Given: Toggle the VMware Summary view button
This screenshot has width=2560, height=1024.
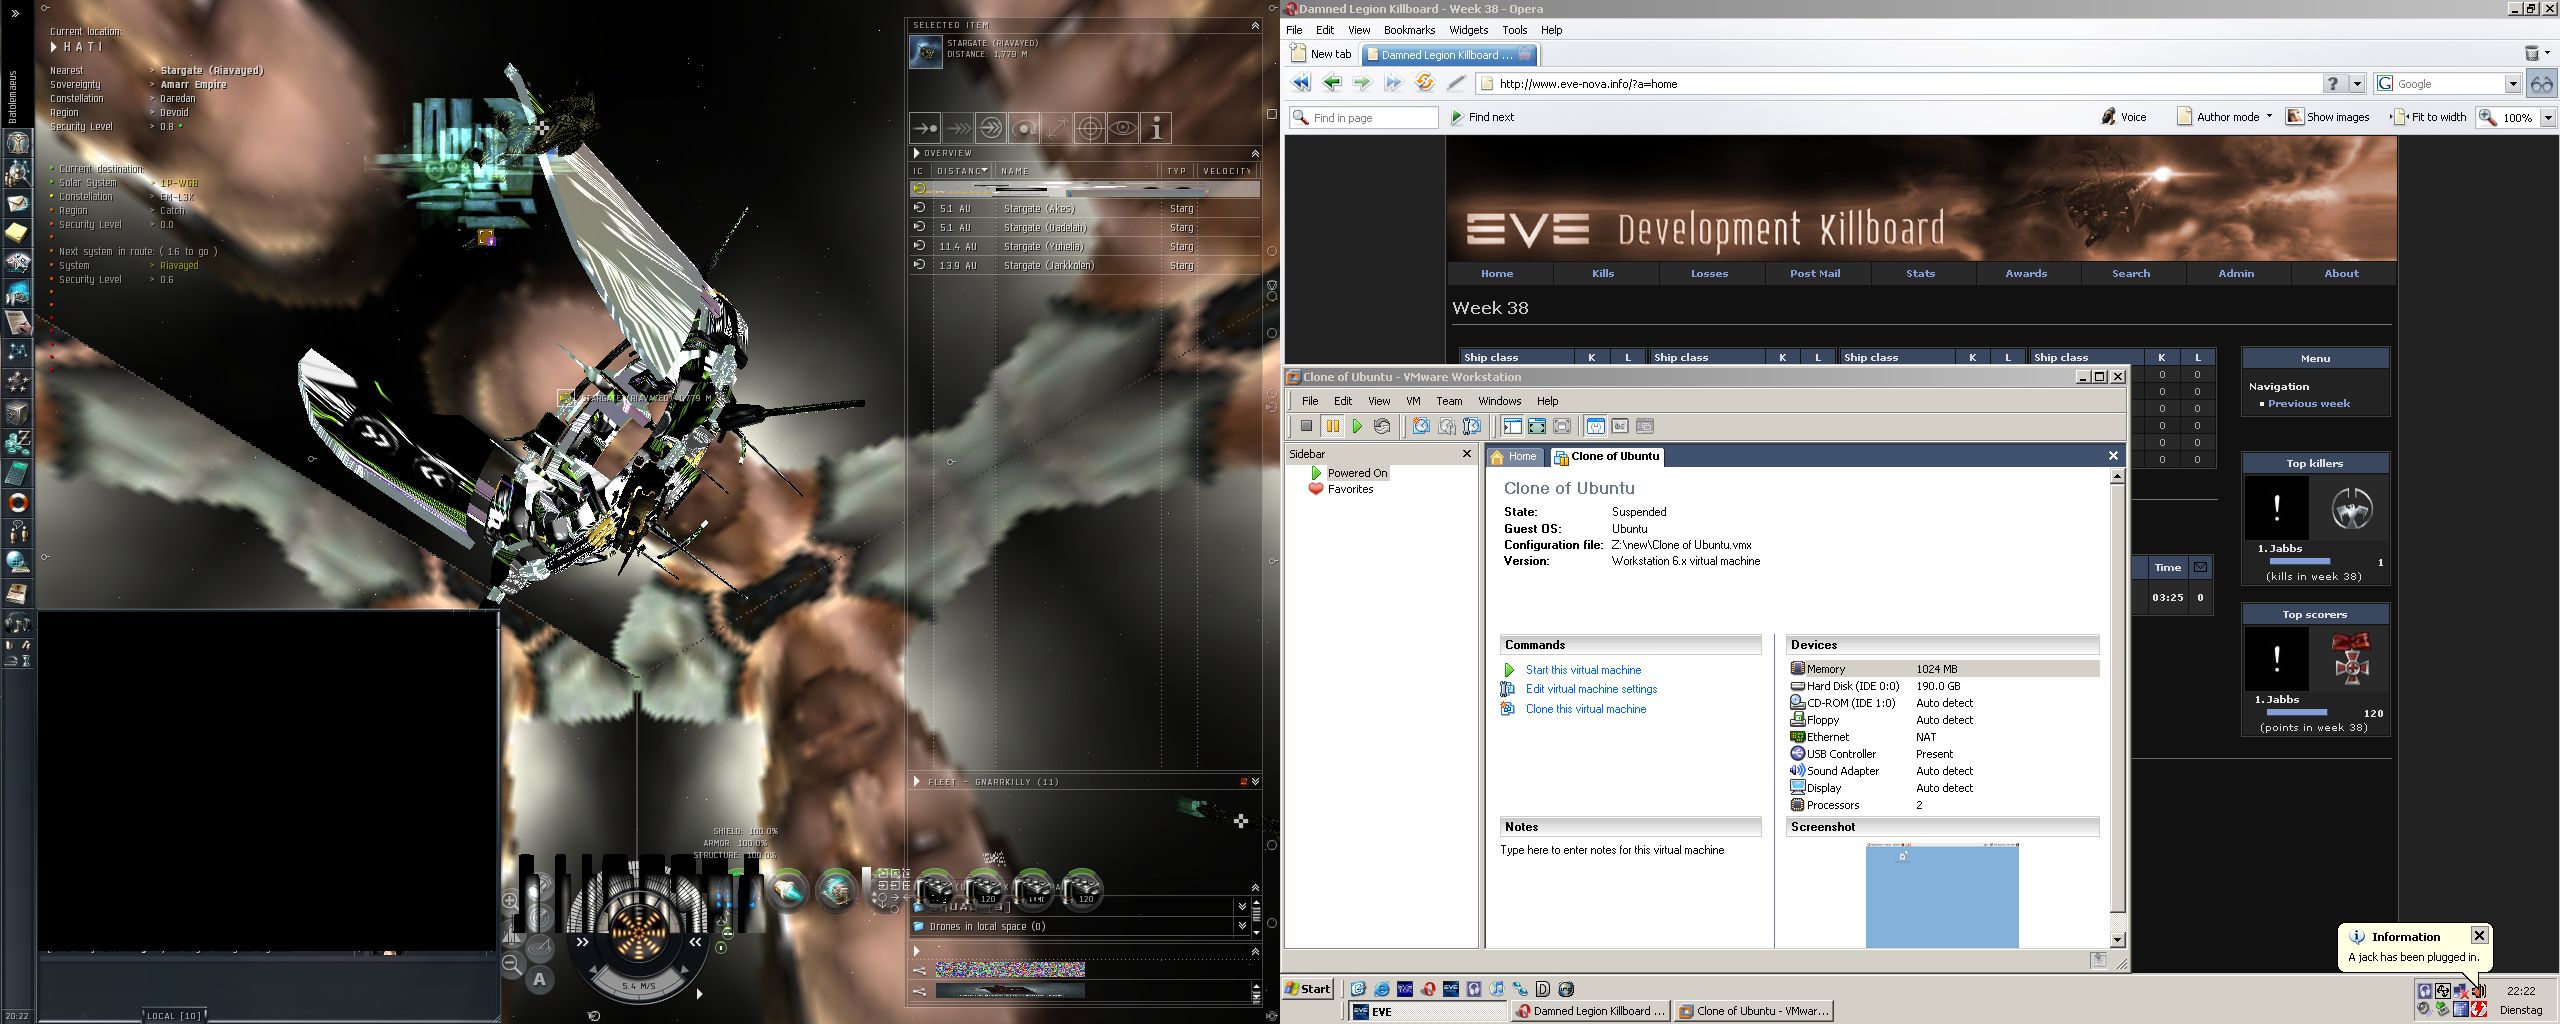Looking at the screenshot, I should coord(1595,426).
